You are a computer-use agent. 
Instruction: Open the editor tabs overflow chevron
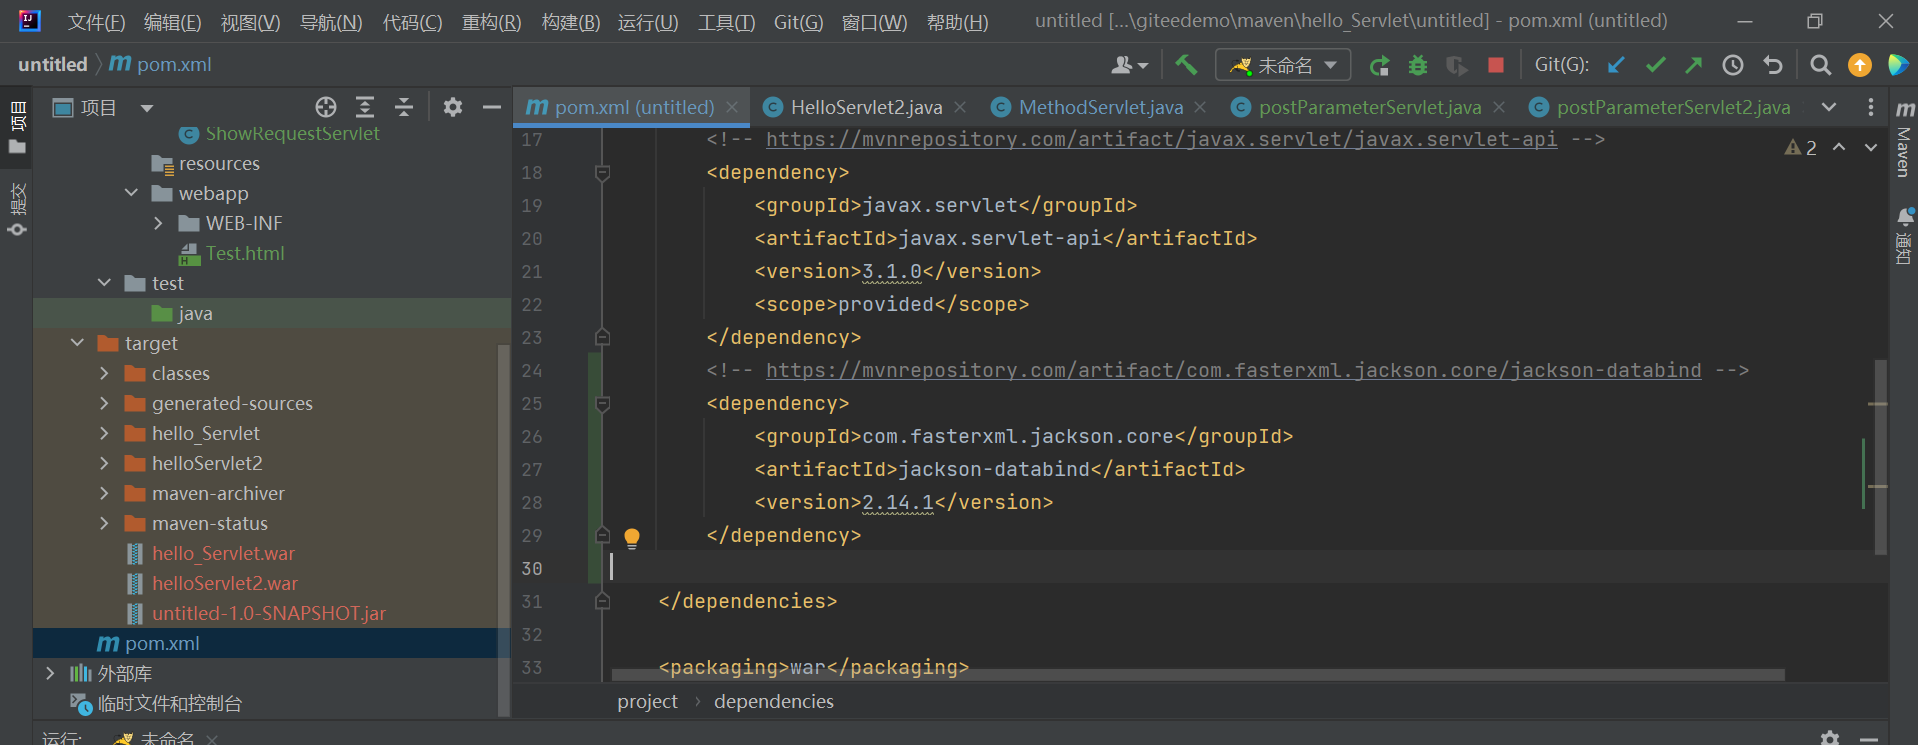(x=1829, y=107)
